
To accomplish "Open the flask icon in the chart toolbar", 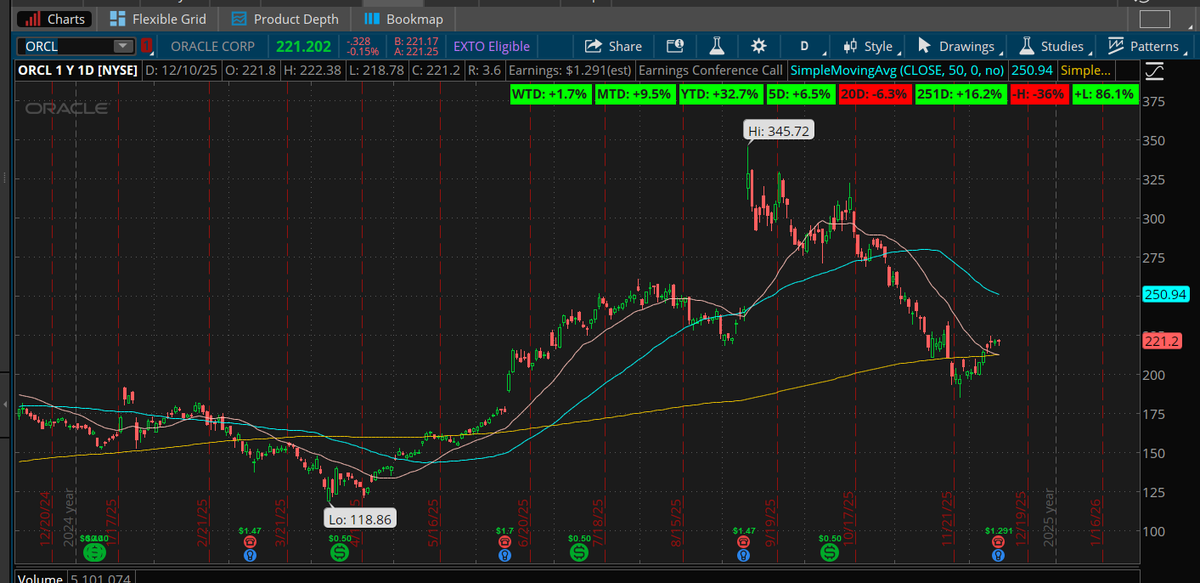I will [716, 46].
